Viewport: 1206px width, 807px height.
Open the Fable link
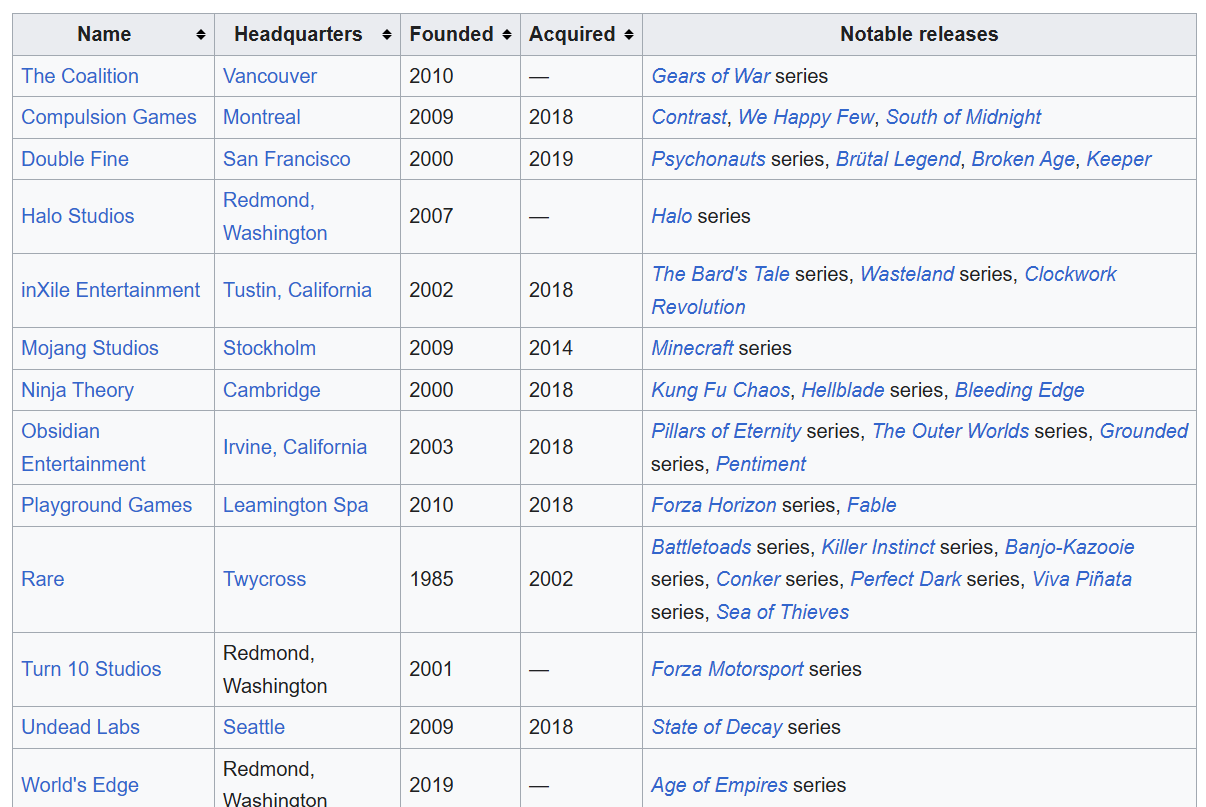[872, 505]
